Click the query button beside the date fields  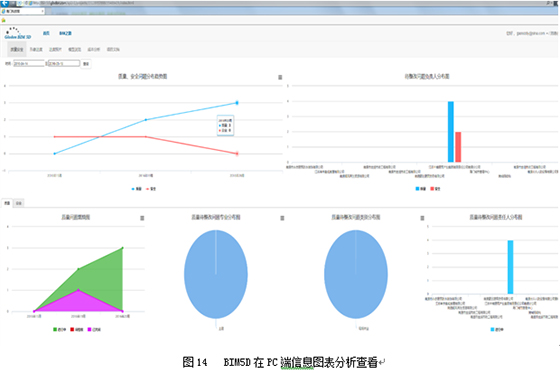click(x=86, y=64)
